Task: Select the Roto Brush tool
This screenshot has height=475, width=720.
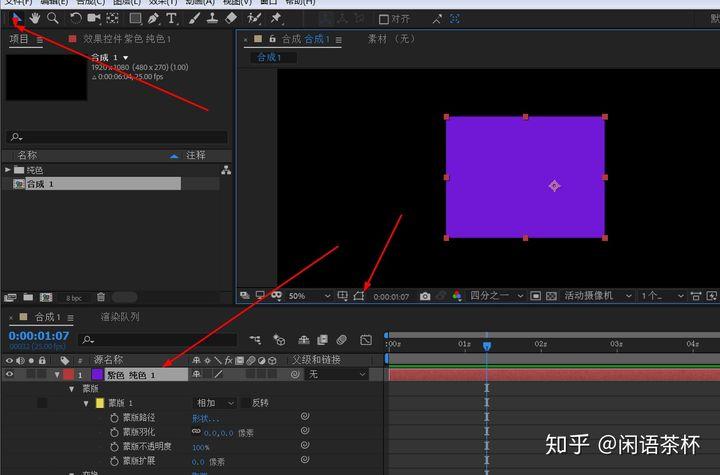Action: (254, 18)
